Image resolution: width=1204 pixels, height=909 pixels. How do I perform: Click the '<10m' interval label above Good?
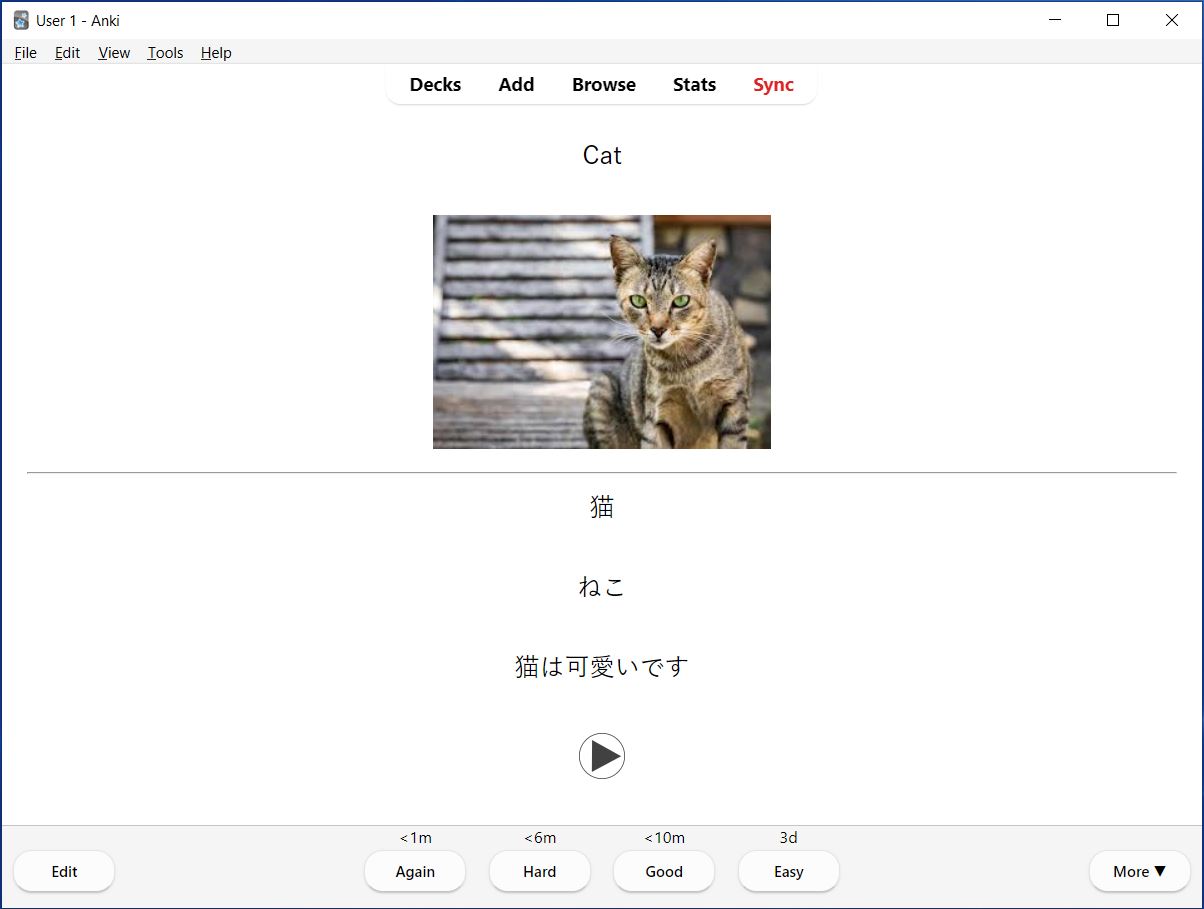click(x=664, y=838)
